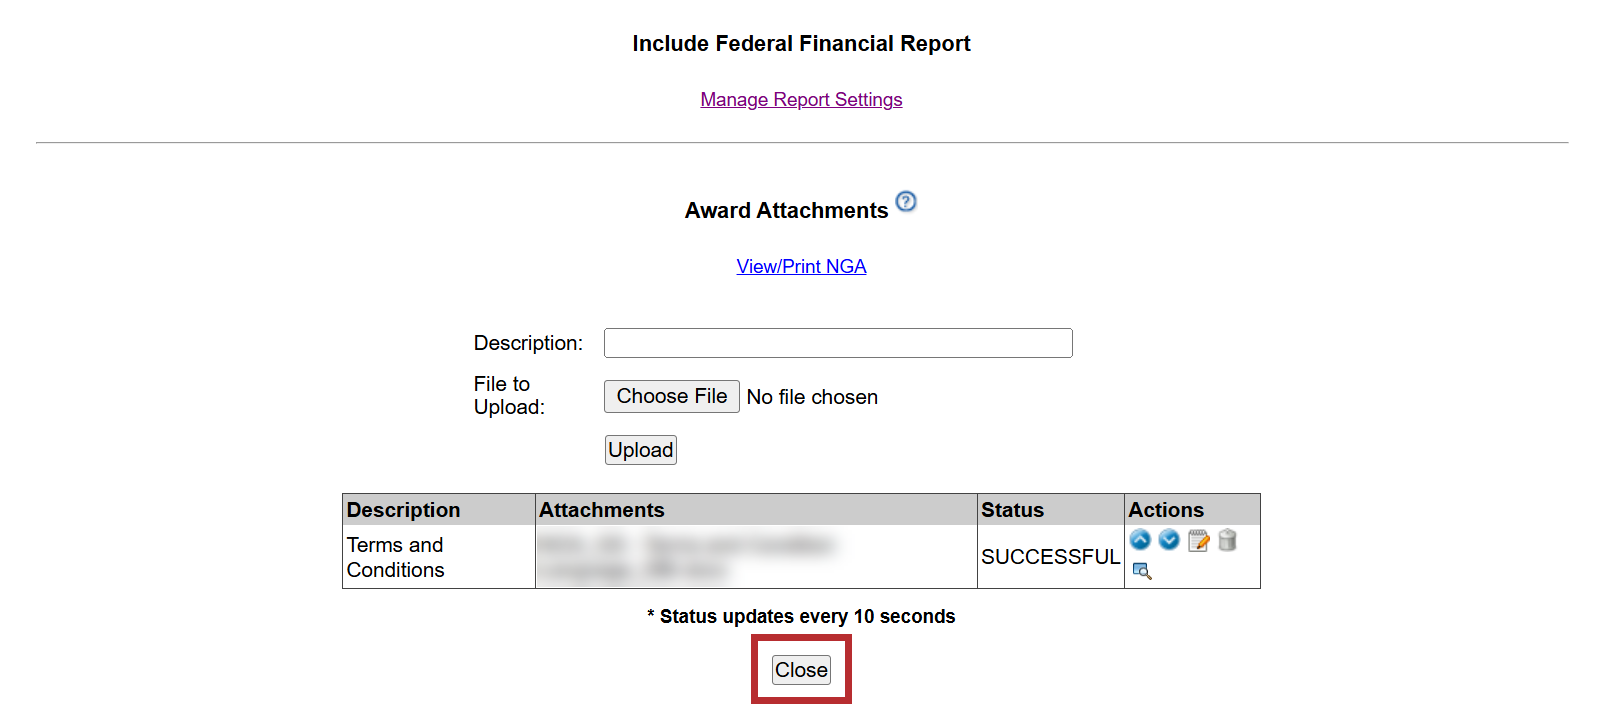Click the Status column header
Screen dimensions: 1603x722
click(x=1012, y=510)
